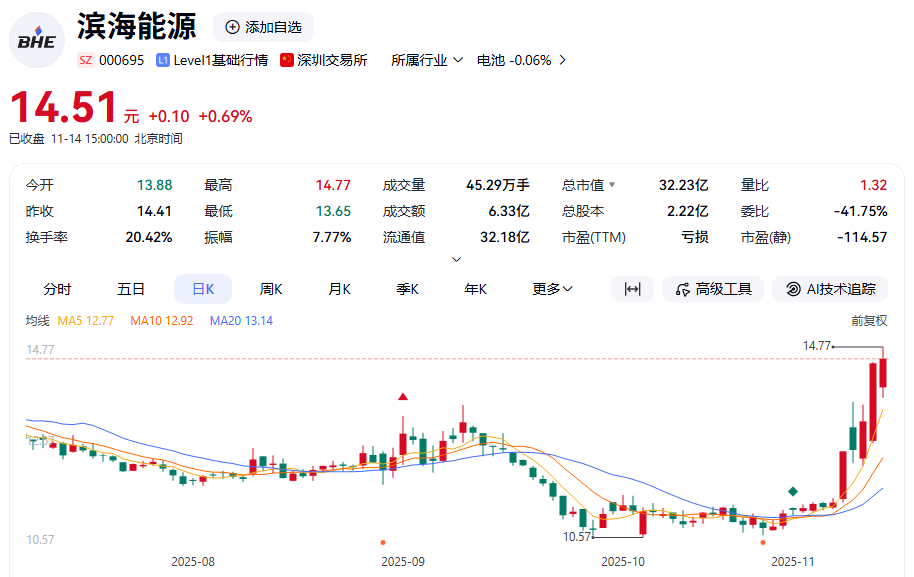This screenshot has width=914, height=577.
Task: Click the green diamond marker on chart
Action: [x=793, y=491]
